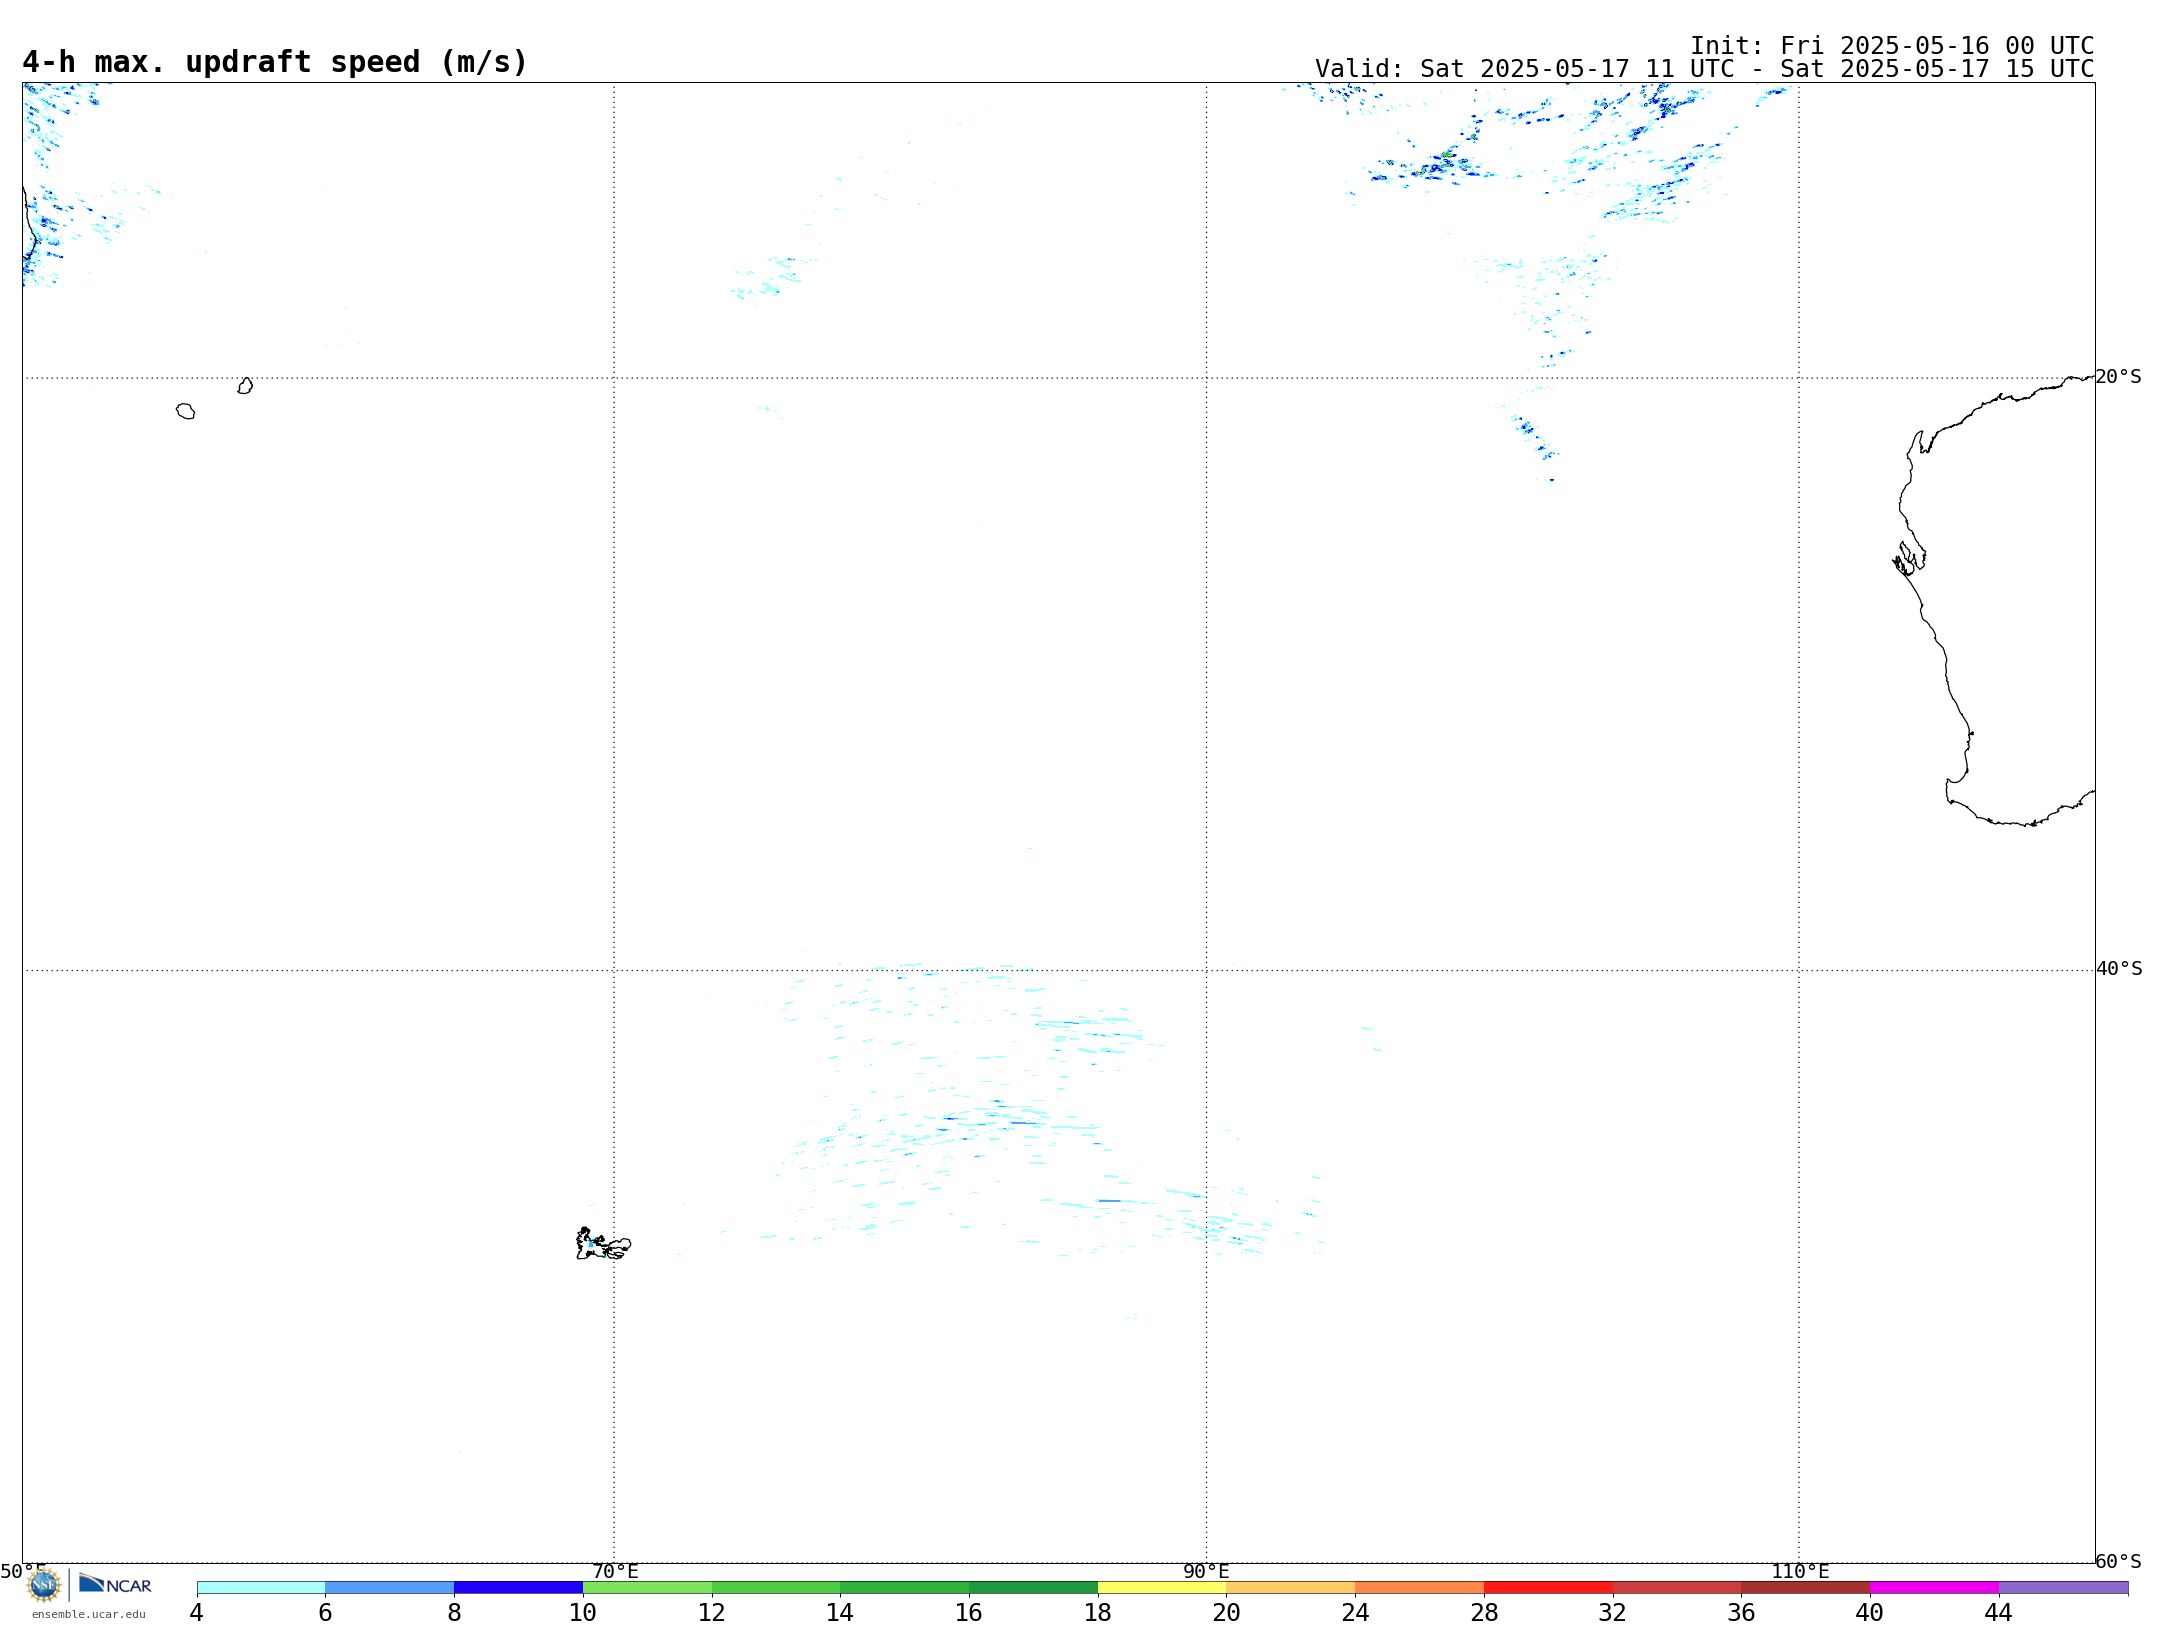Click the colorbar tick label 44
This screenshot has width=2160, height=1626.
tap(1999, 1613)
